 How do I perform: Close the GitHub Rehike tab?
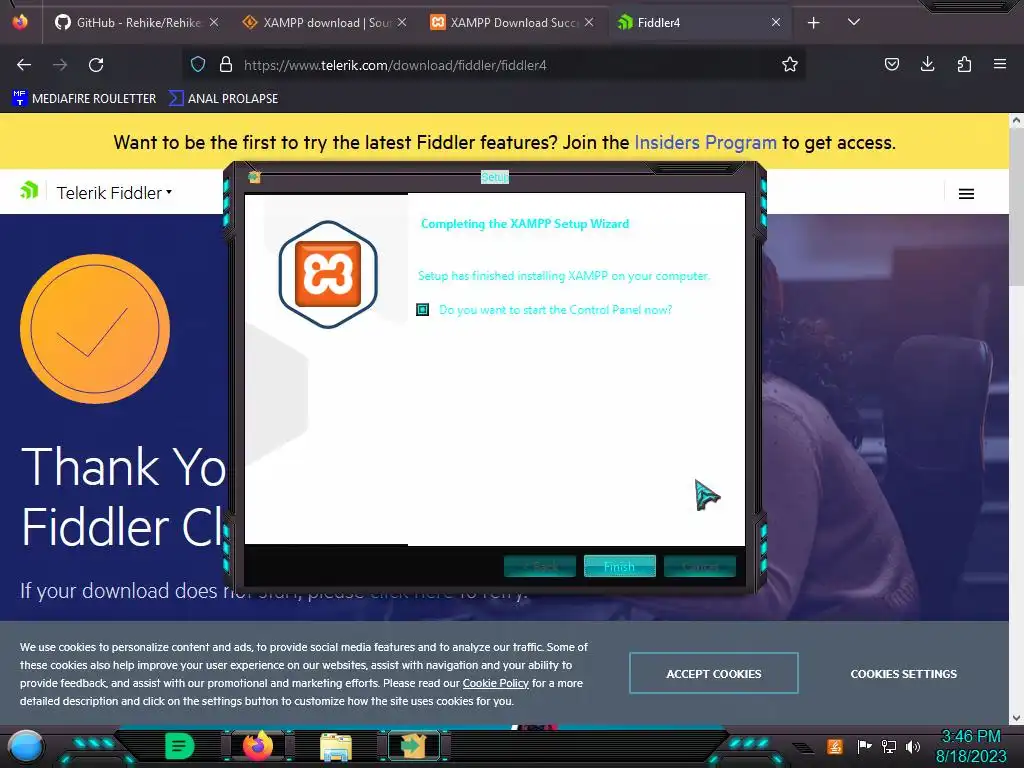[x=214, y=23]
